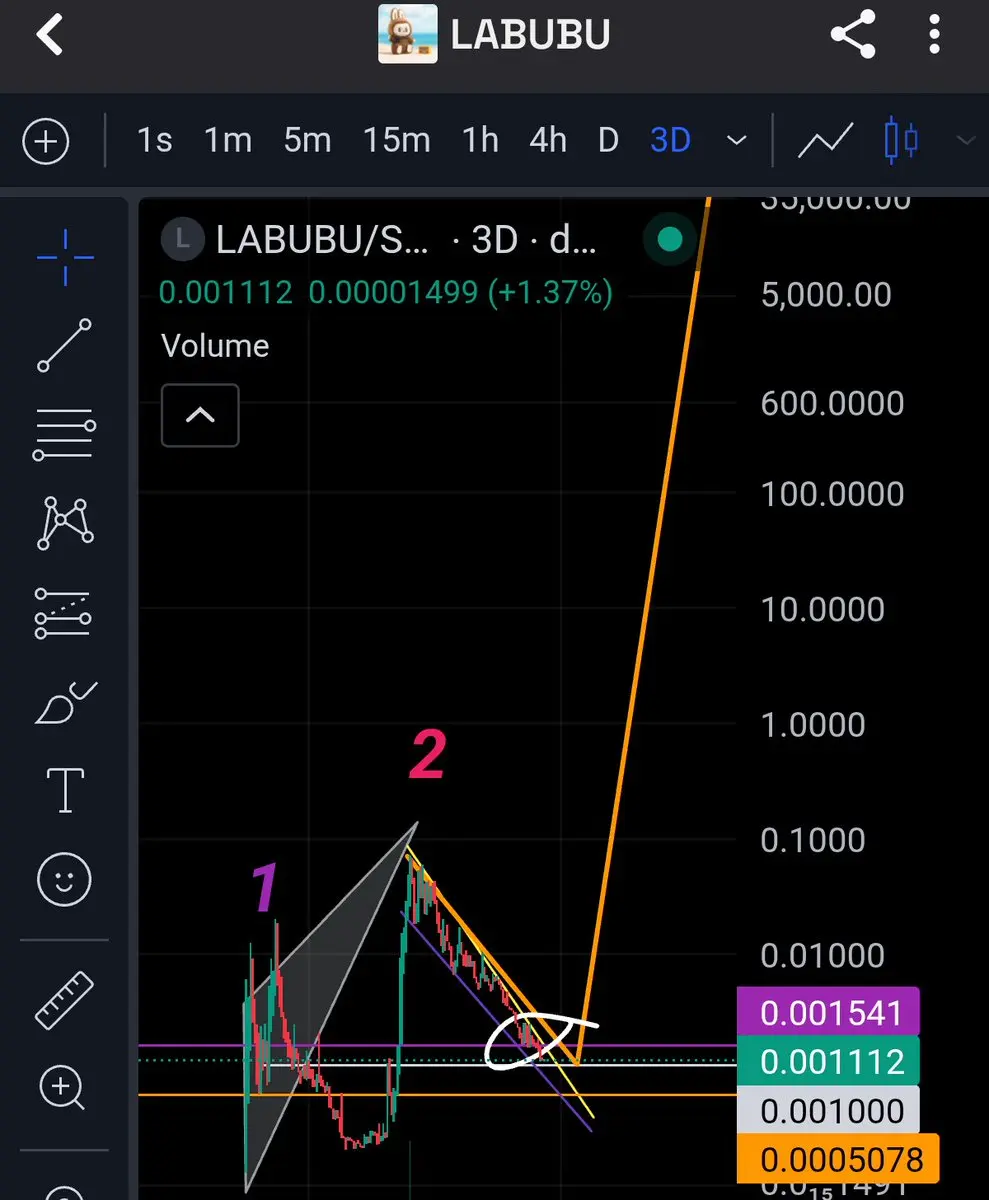Open the three-dot overflow menu
The width and height of the screenshot is (989, 1200).
coord(934,35)
